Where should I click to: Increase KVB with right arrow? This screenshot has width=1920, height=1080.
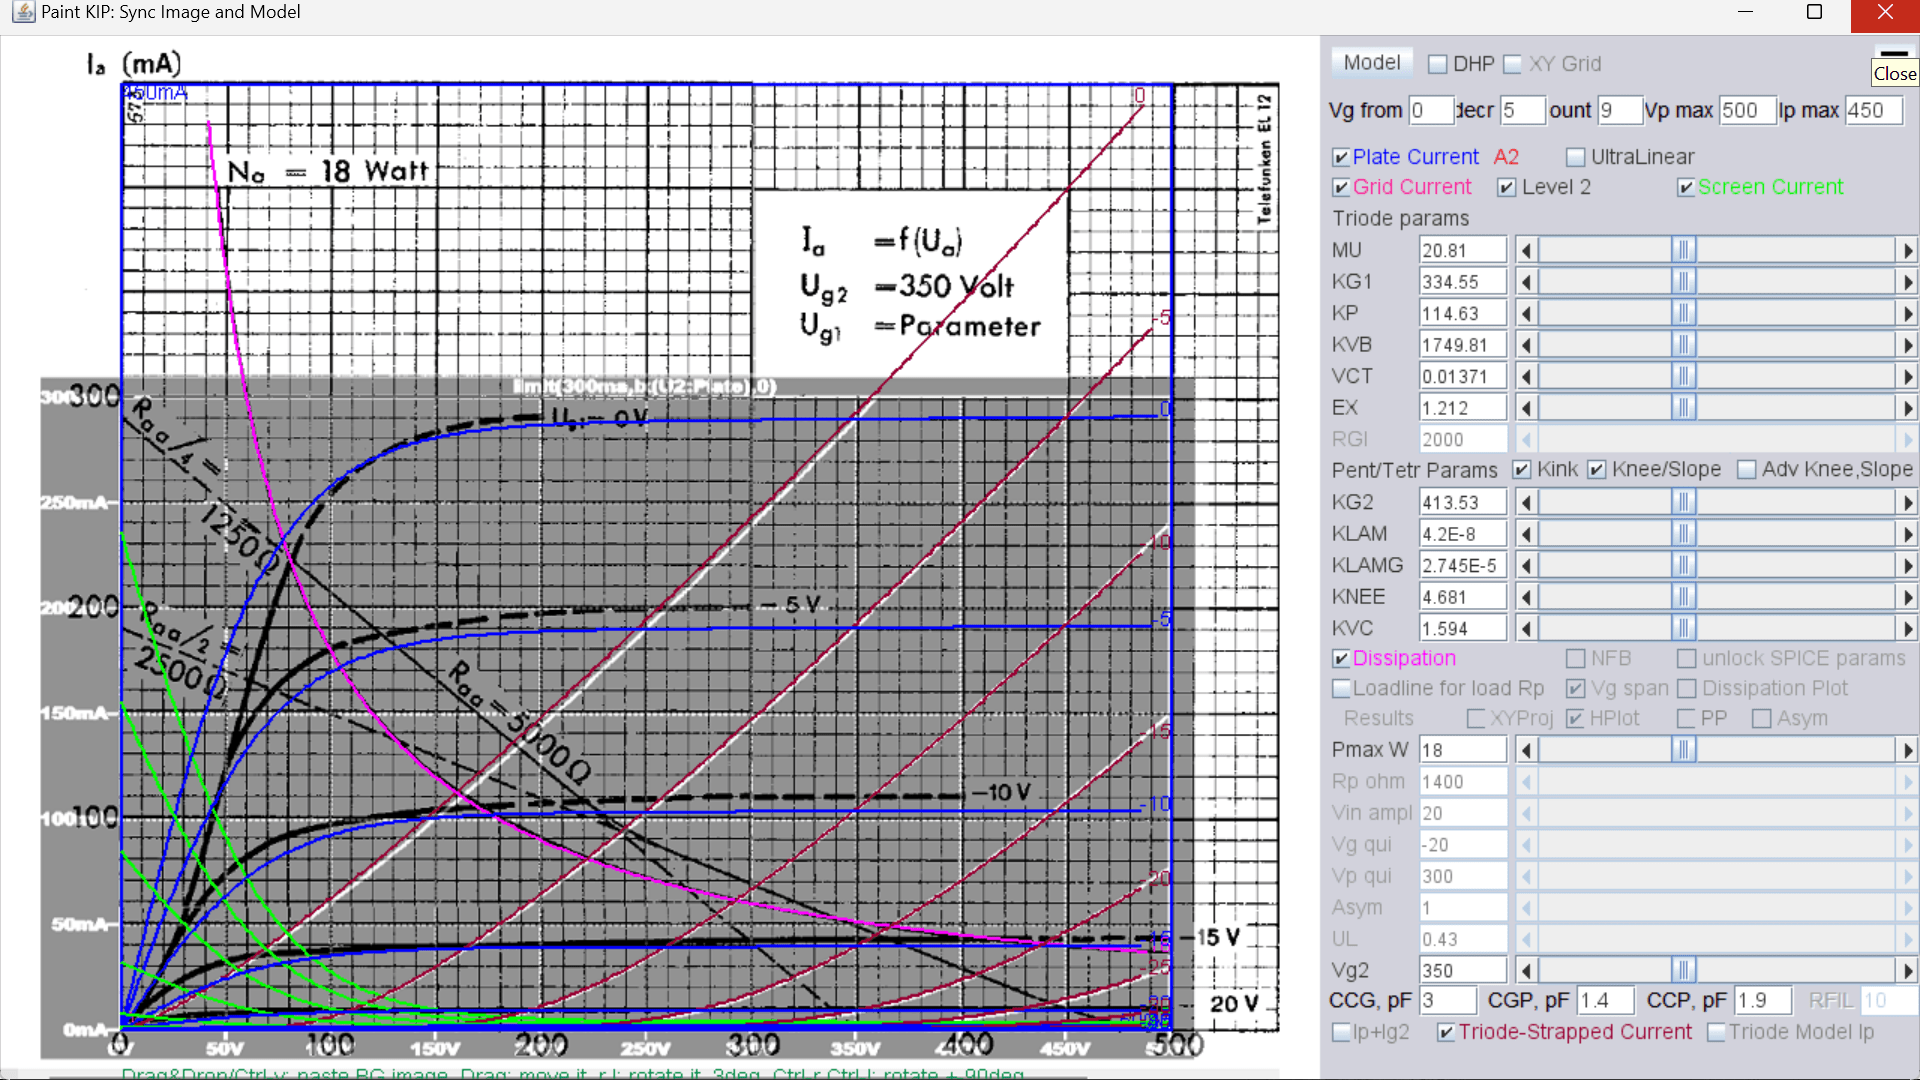(x=1907, y=345)
